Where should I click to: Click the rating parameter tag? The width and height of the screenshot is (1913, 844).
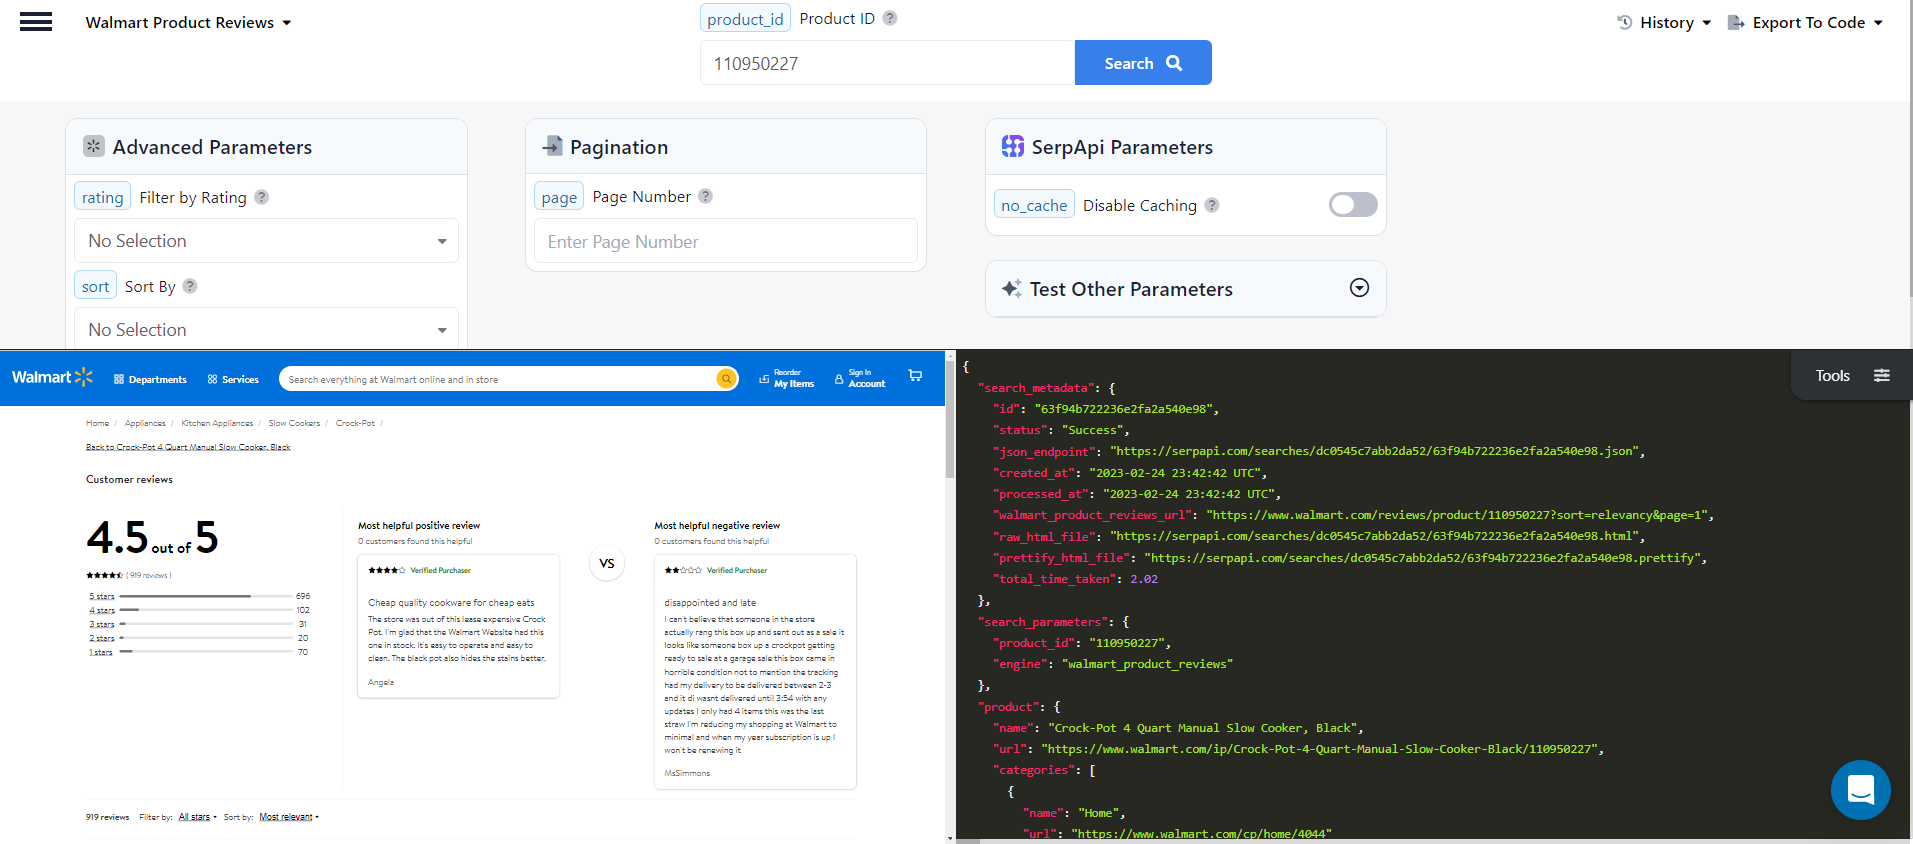click(102, 197)
